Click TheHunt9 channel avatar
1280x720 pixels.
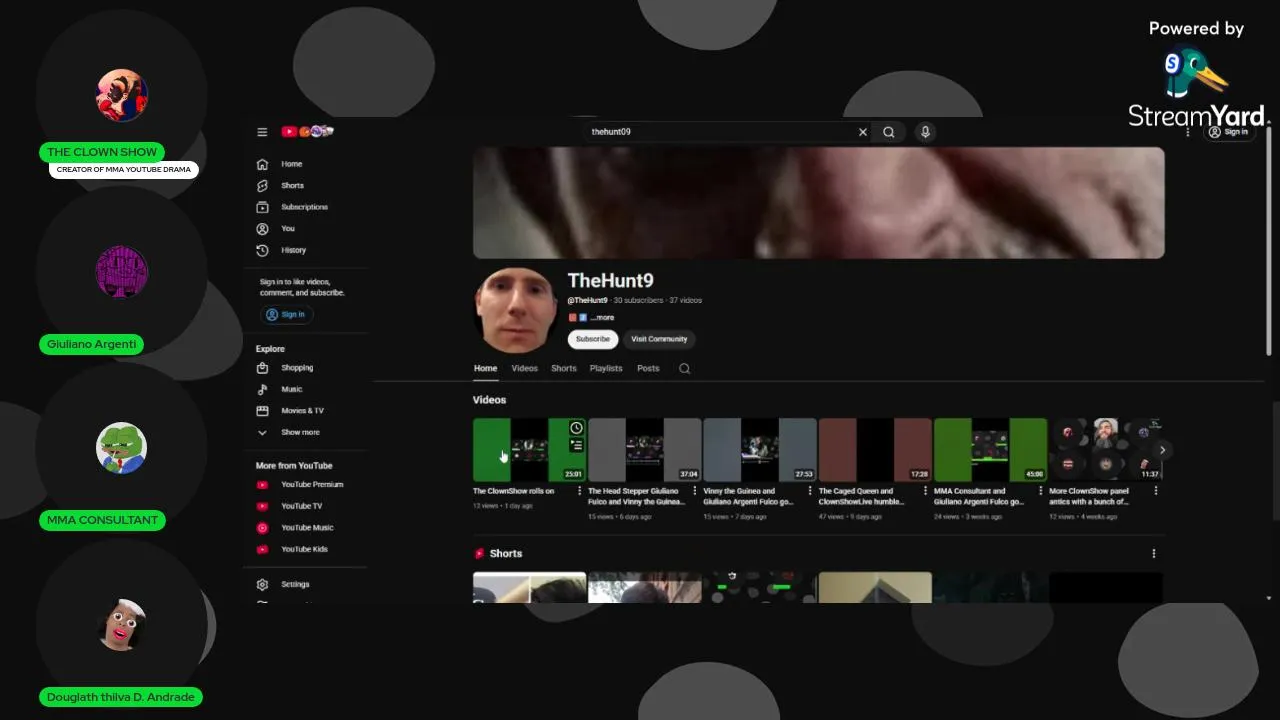pyautogui.click(x=515, y=311)
